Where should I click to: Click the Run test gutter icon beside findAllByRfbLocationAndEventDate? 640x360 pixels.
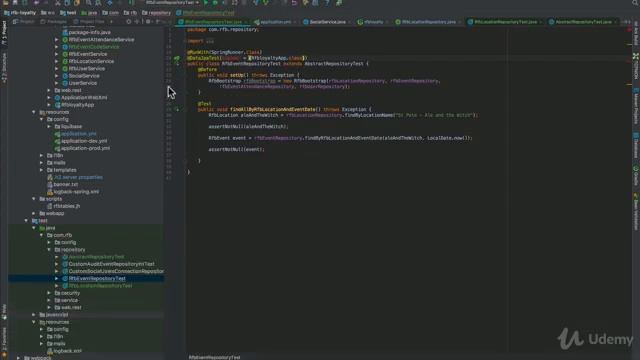click(177, 109)
